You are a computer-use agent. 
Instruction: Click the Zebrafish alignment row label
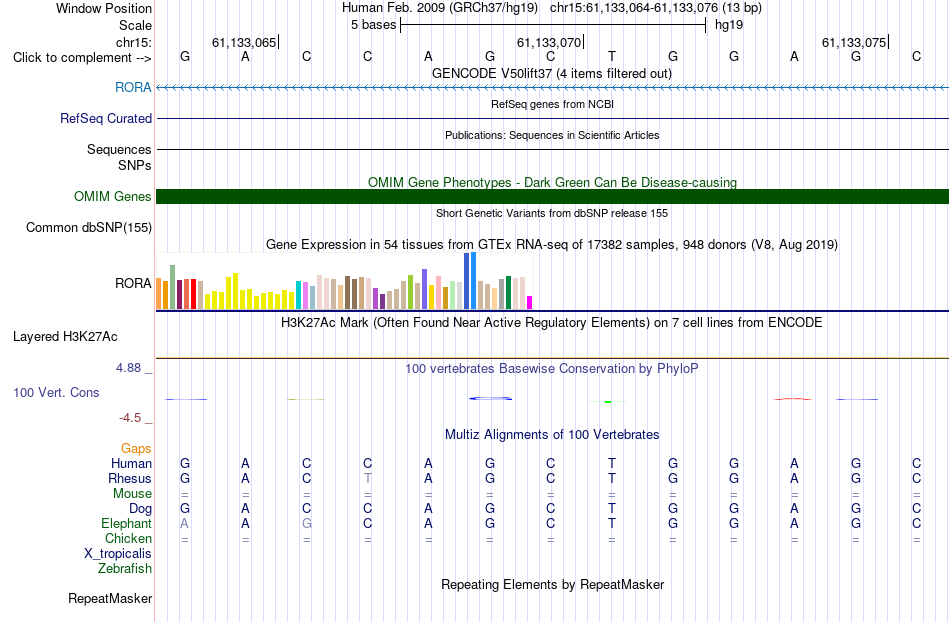(125, 568)
